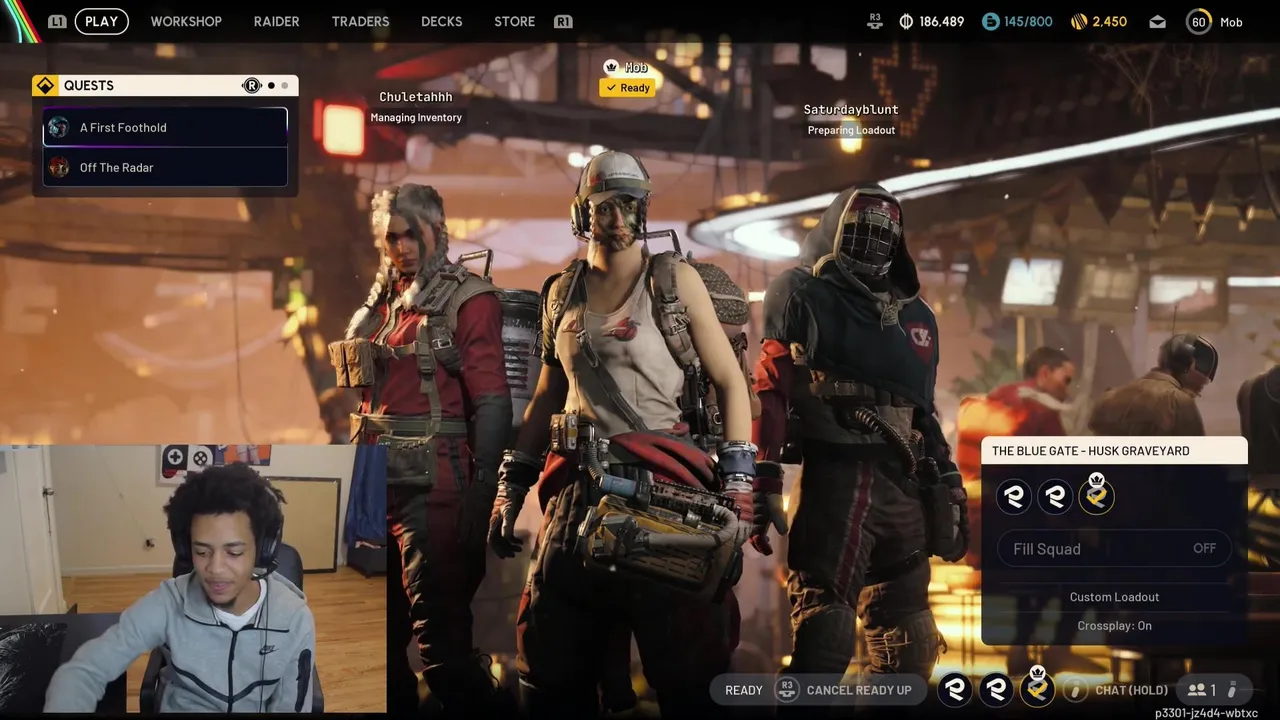Click the crowned leader emblem in Blue Gate panel
This screenshot has height=720, width=1280.
click(1096, 494)
